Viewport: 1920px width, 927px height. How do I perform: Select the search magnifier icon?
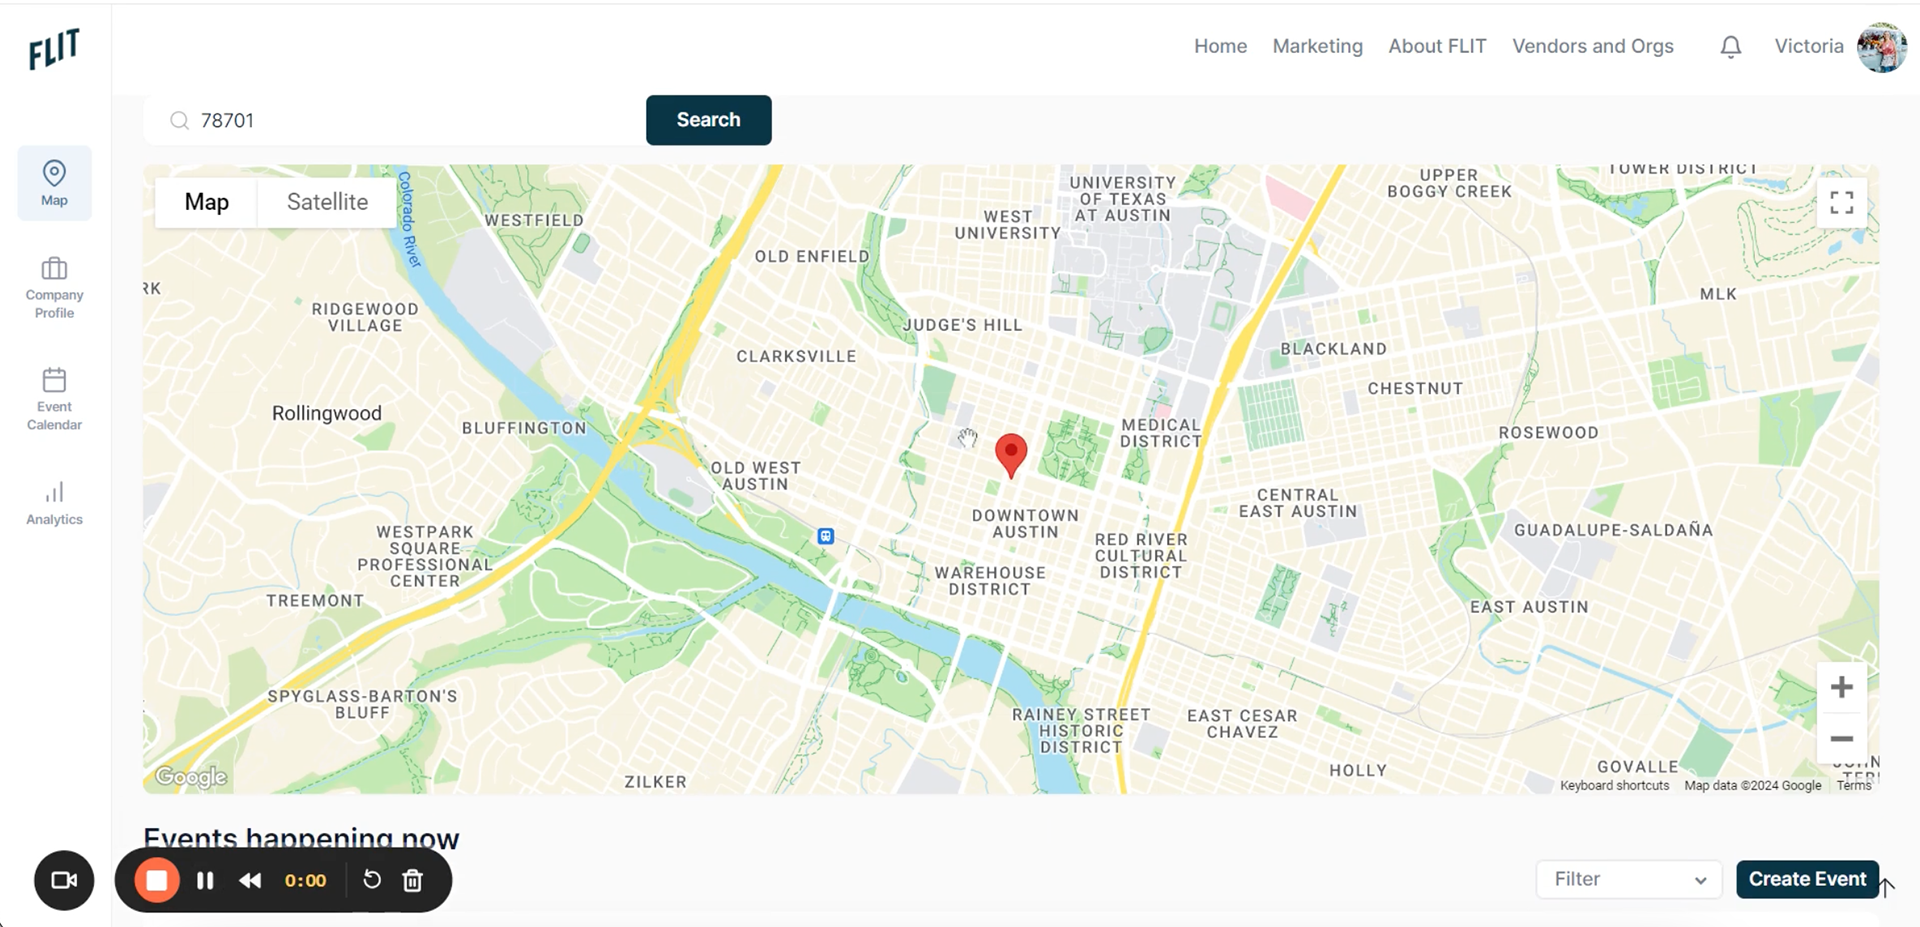tap(179, 121)
